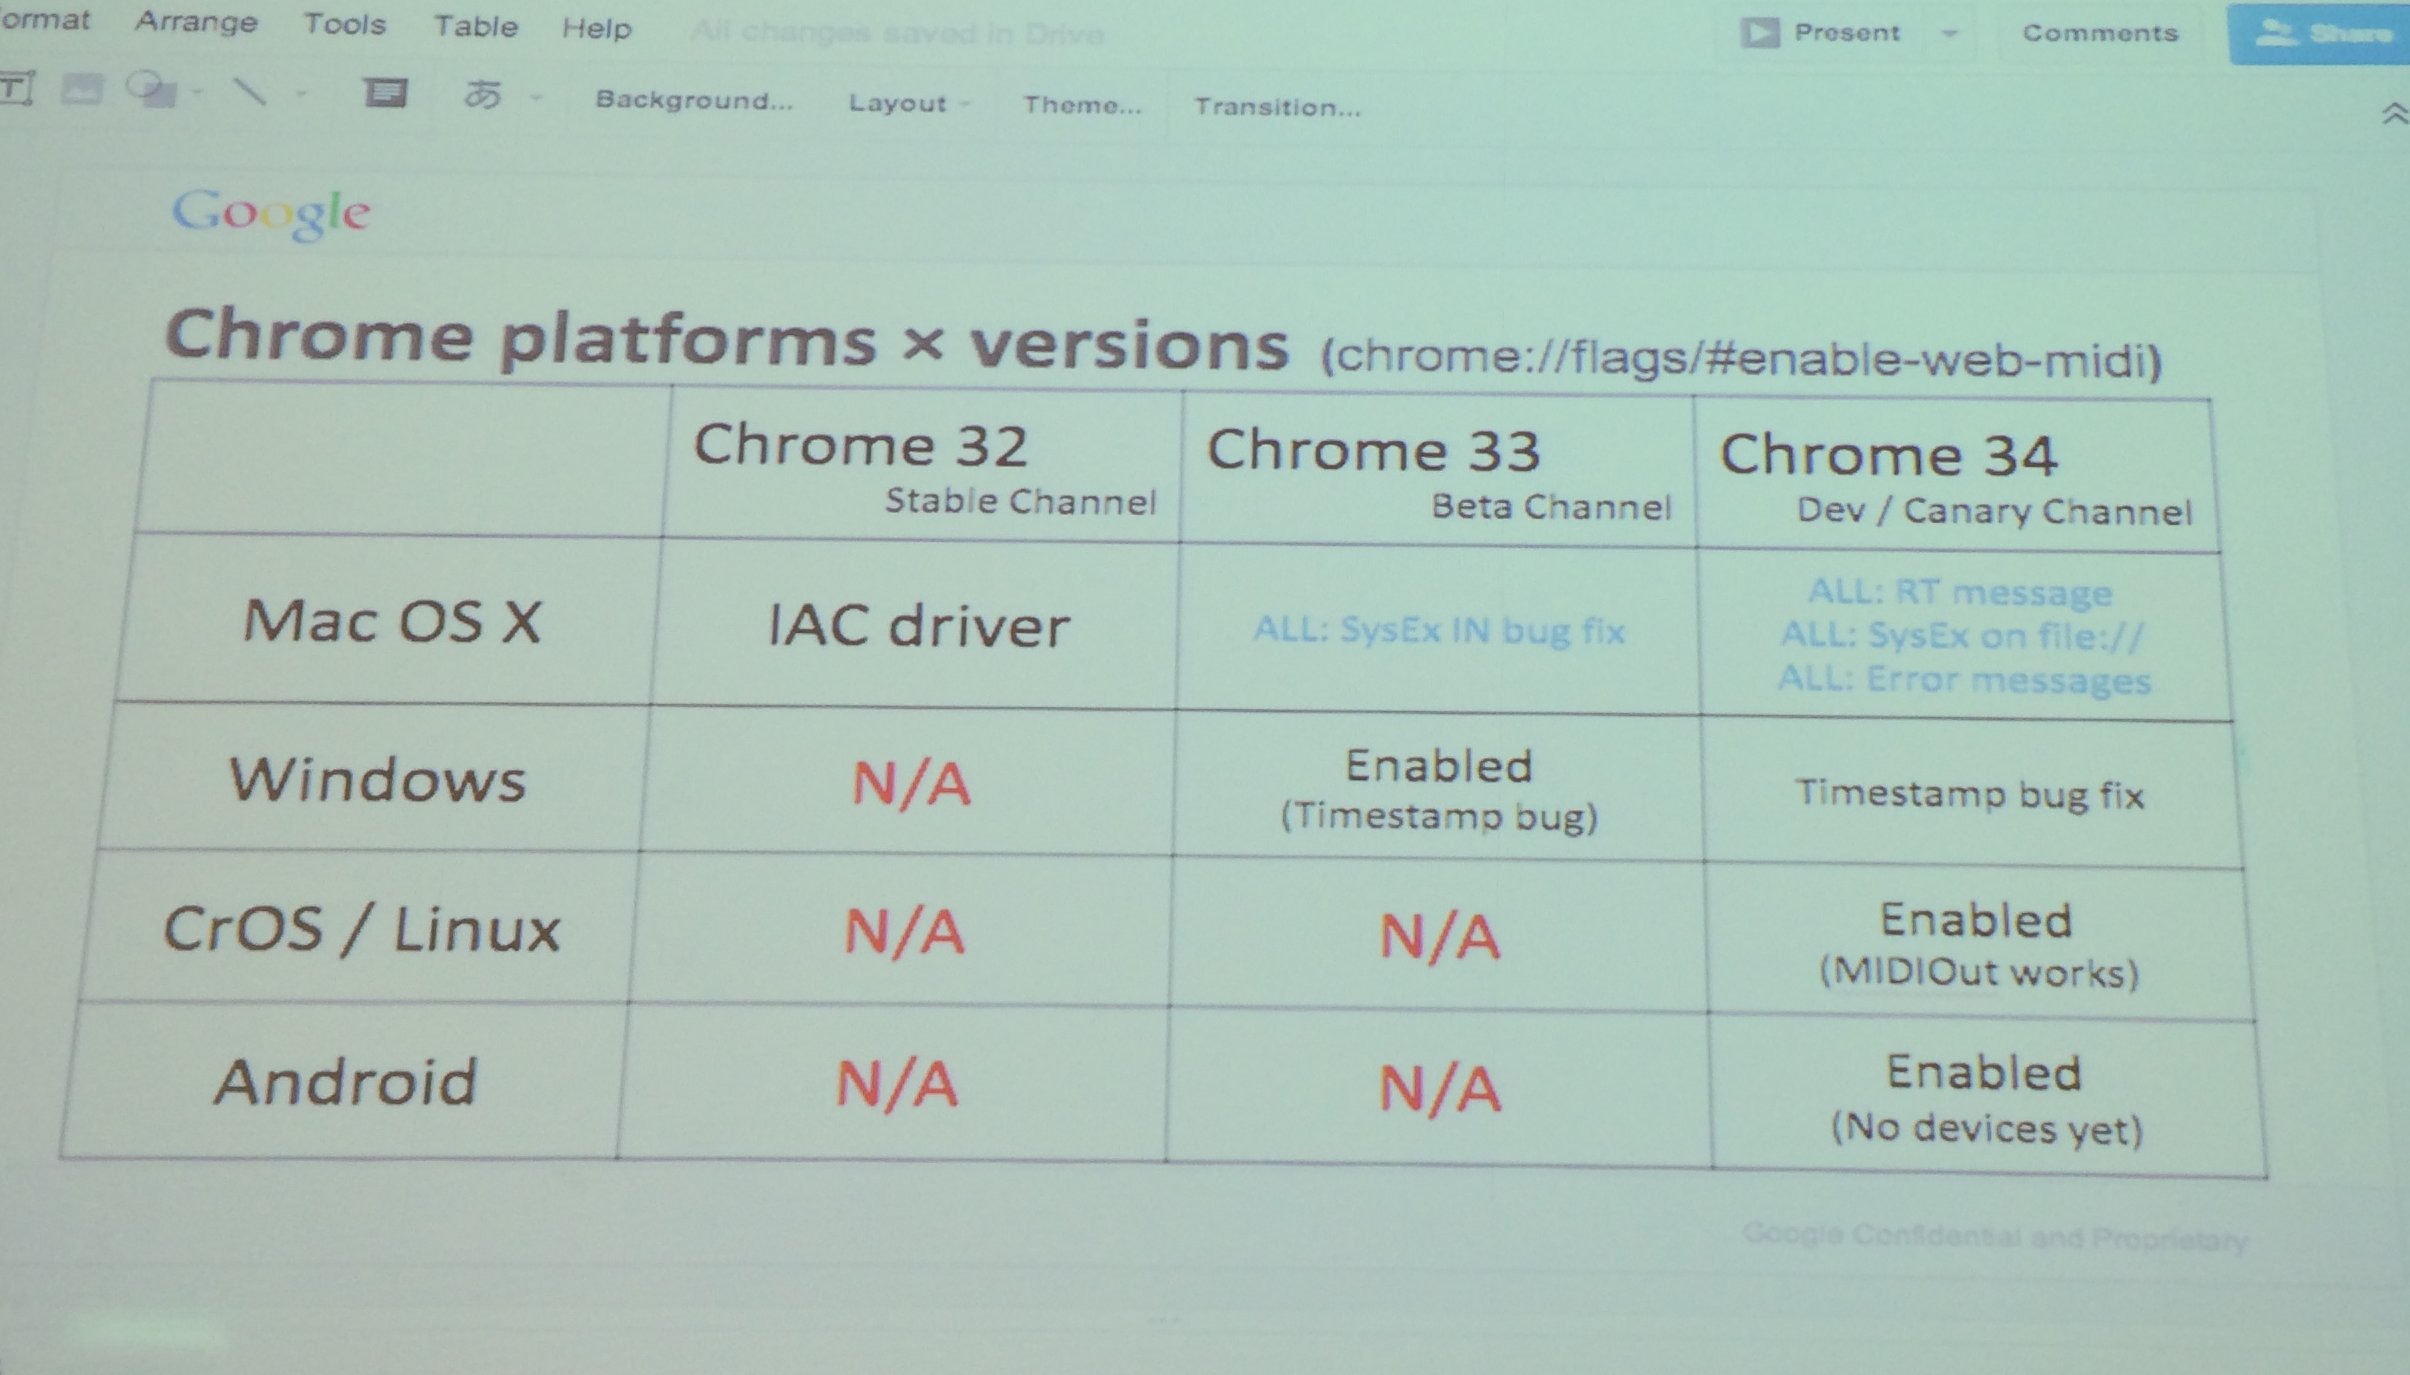Open the Arrange menu
2410x1375 pixels.
pyautogui.click(x=196, y=22)
